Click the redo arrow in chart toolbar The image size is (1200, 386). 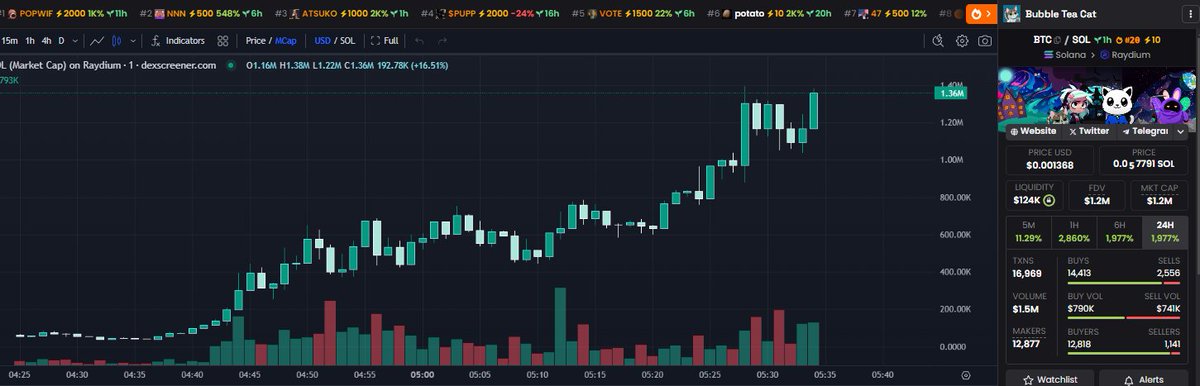pos(442,41)
